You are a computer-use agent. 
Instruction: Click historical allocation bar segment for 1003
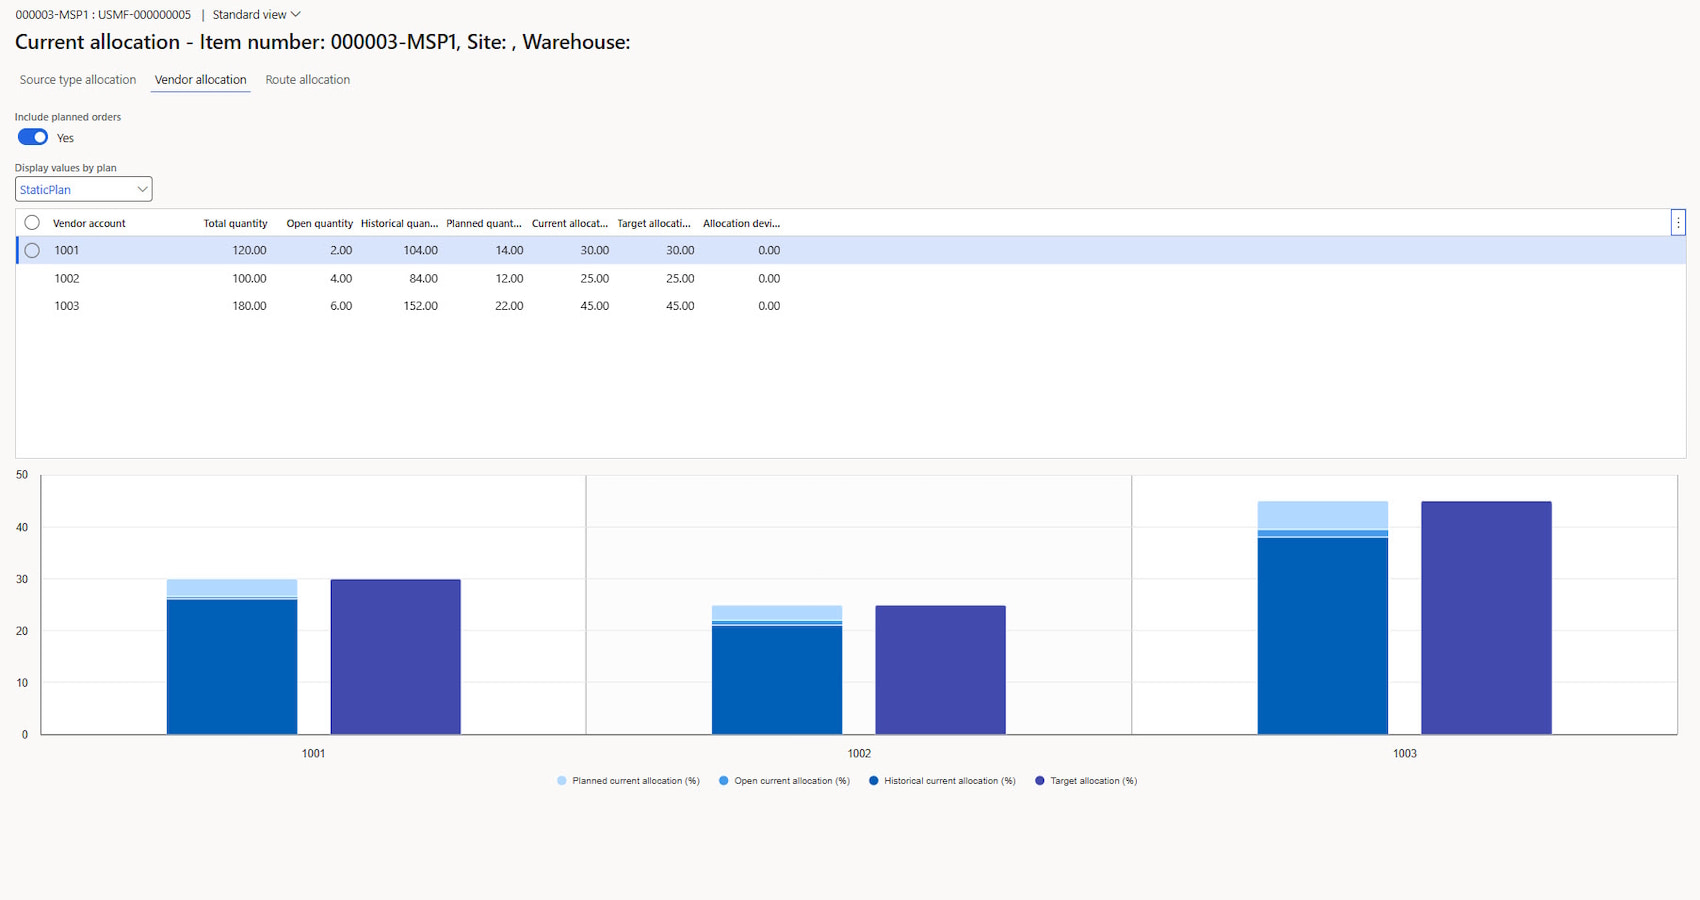click(1323, 636)
